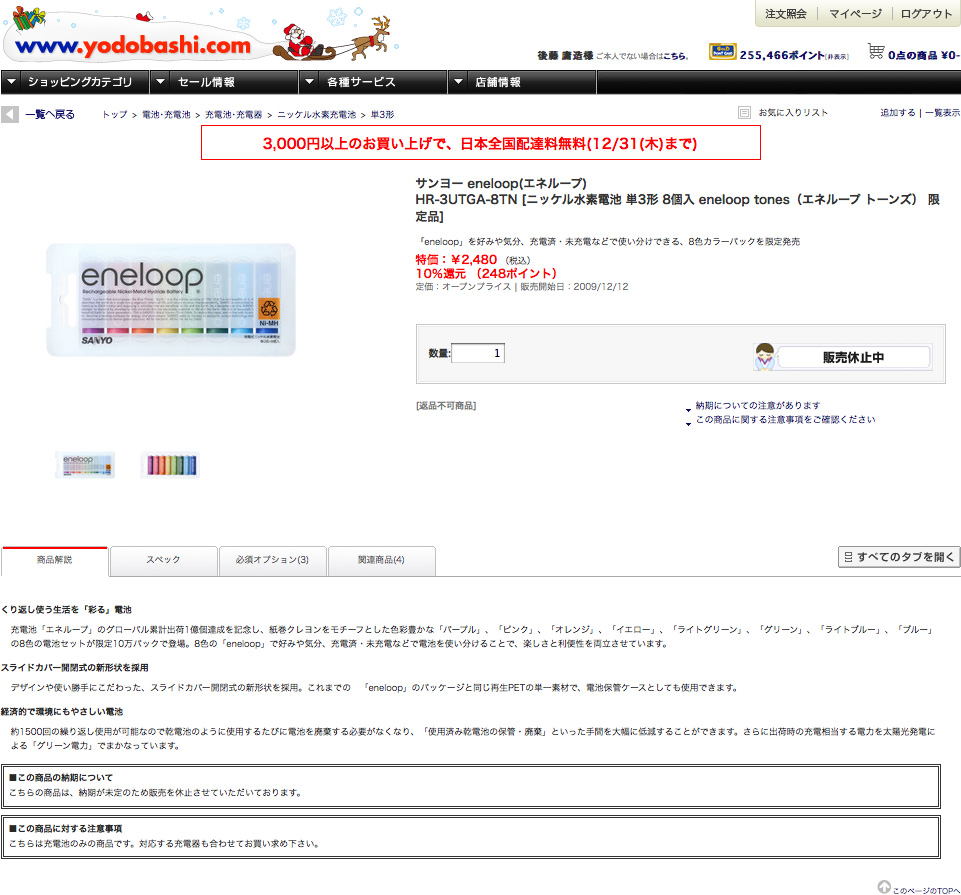Click the heading スライドカバー開閉式の新形状を採用
The width and height of the screenshot is (961, 895).
[75, 668]
